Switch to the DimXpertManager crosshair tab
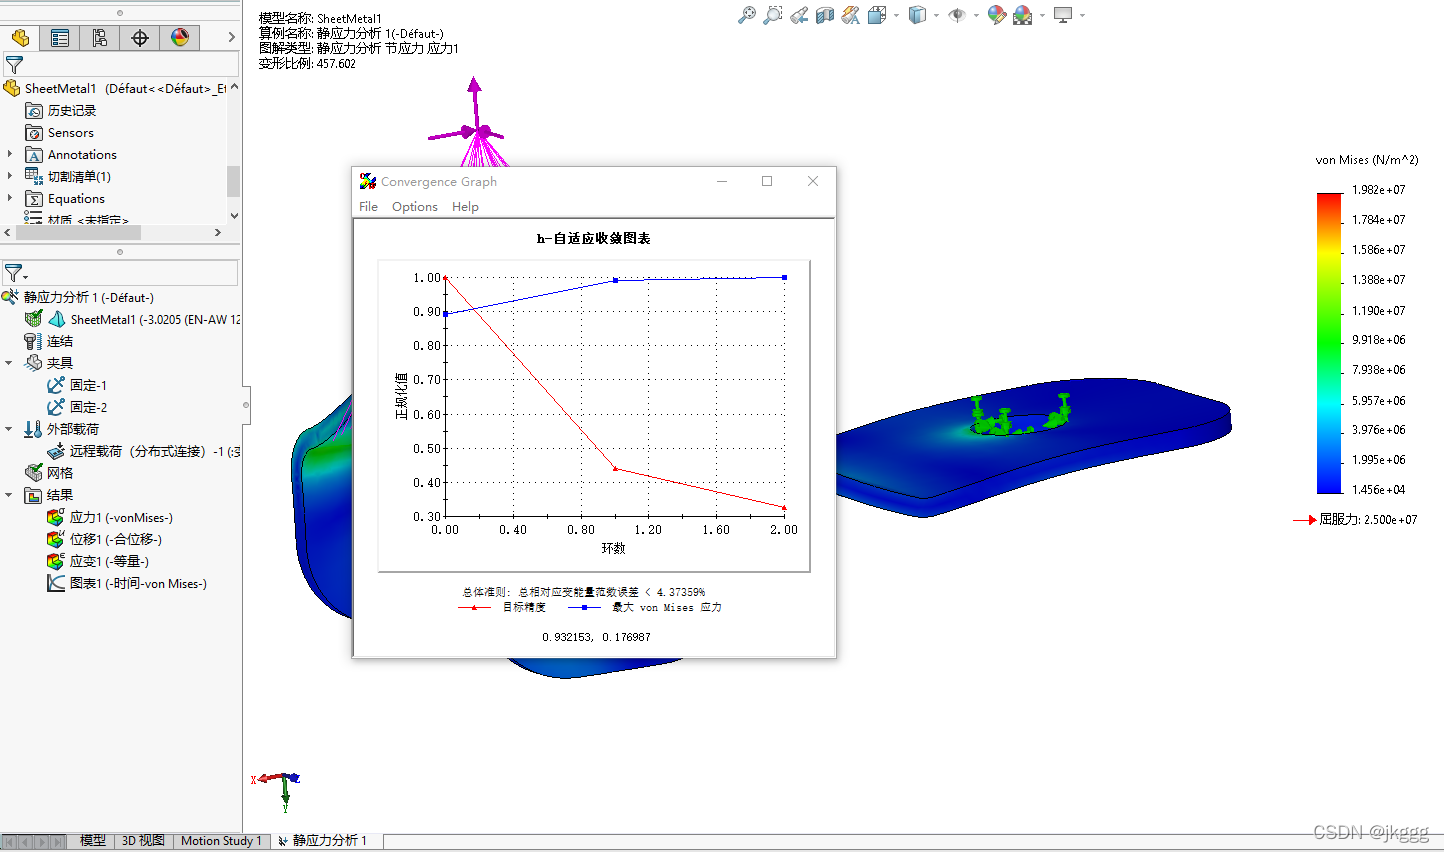 pyautogui.click(x=140, y=38)
